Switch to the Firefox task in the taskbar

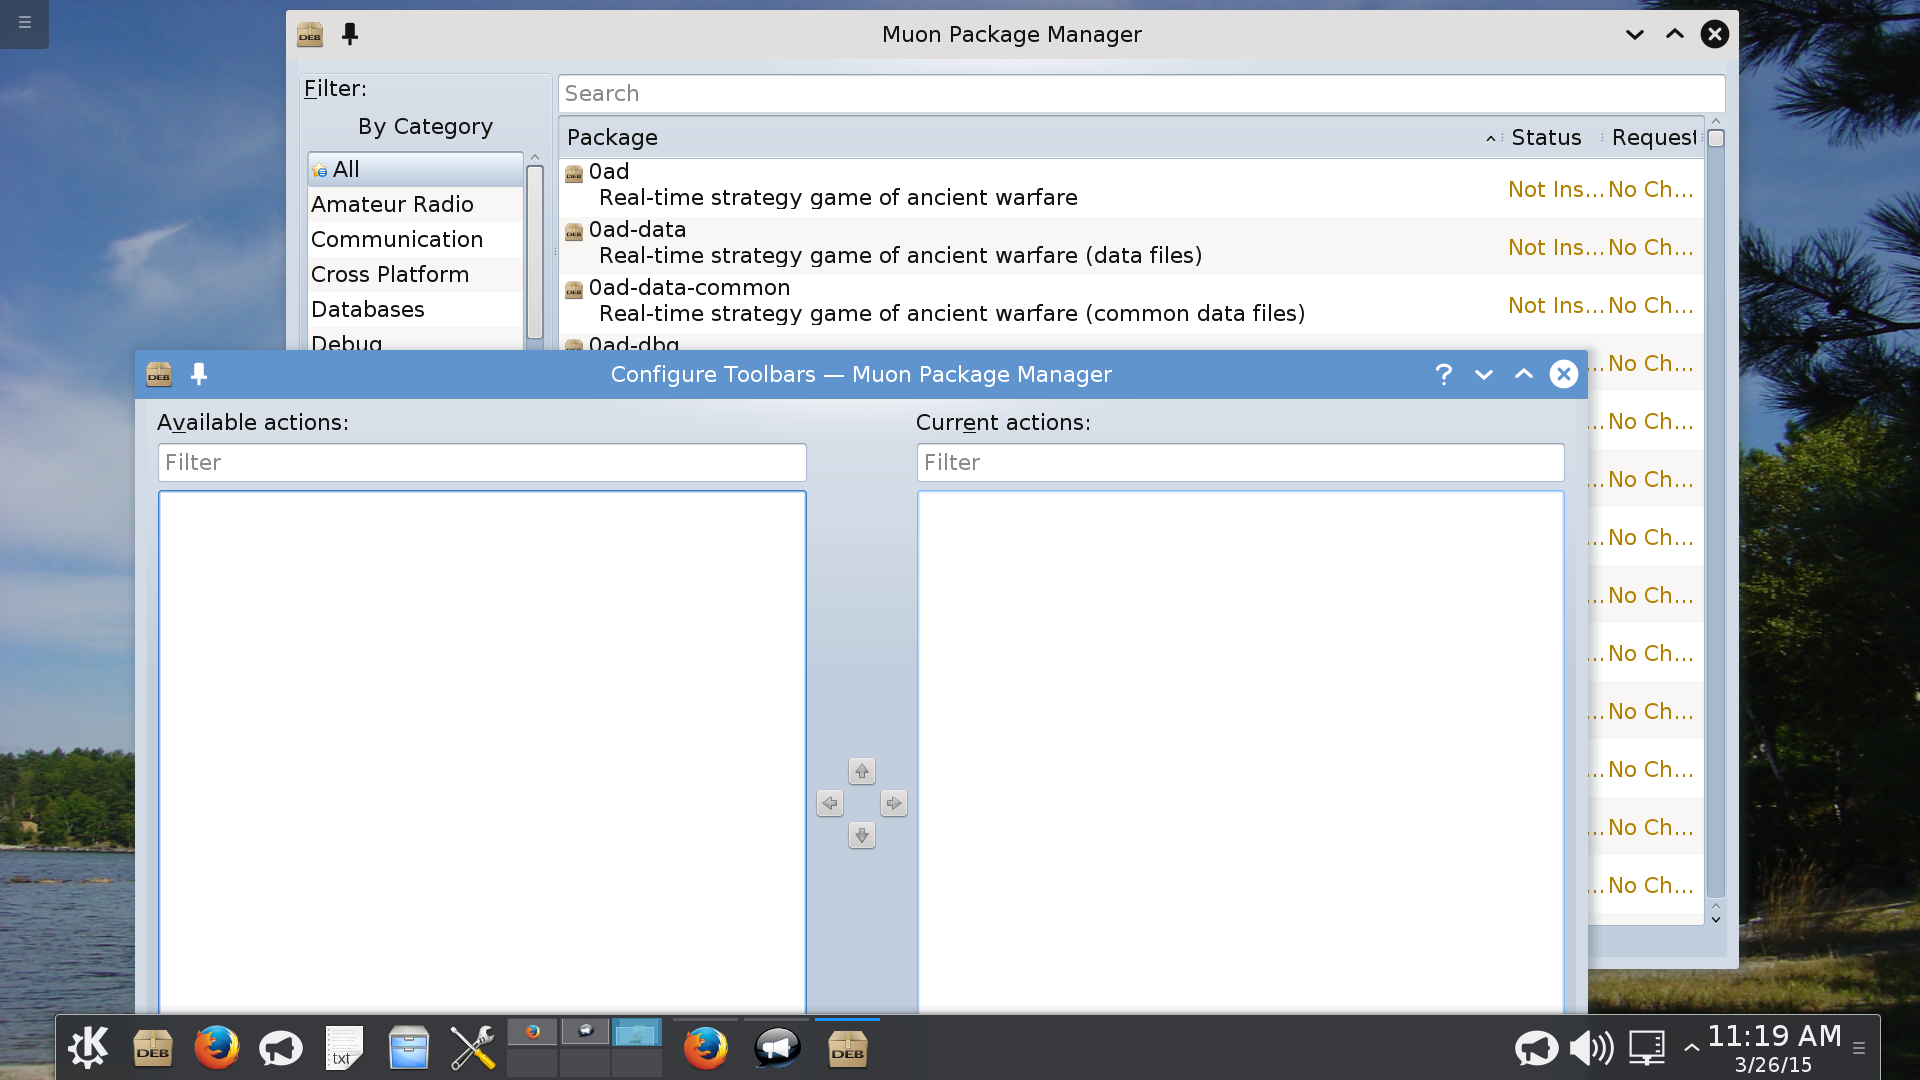click(706, 1048)
